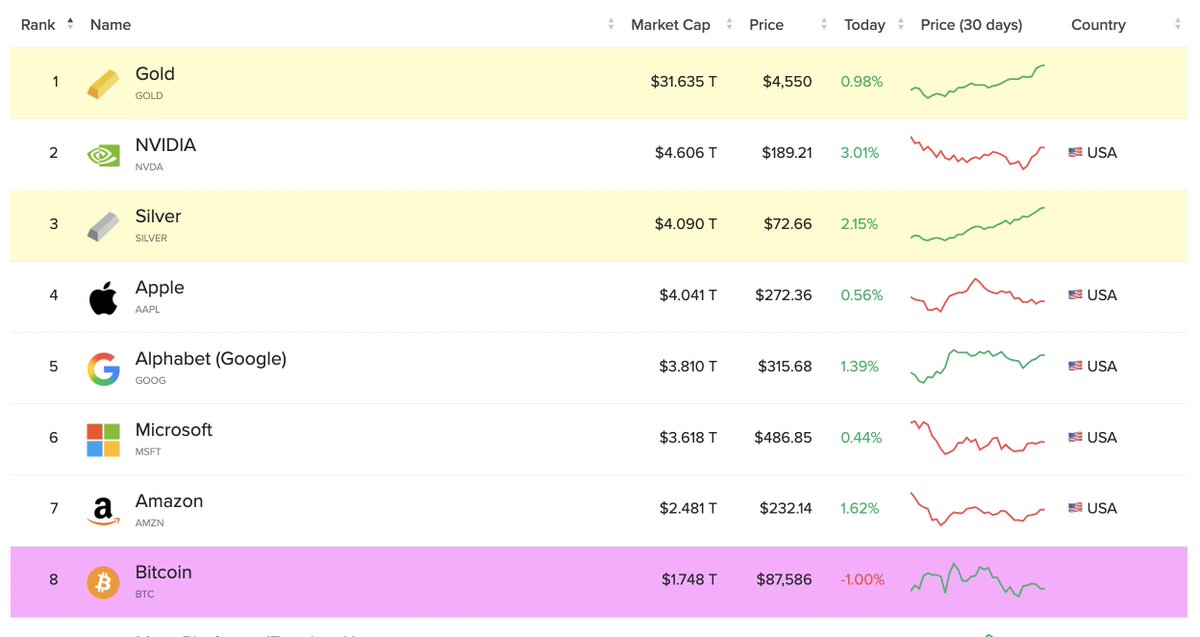Select the Name column header

pyautogui.click(x=110, y=24)
